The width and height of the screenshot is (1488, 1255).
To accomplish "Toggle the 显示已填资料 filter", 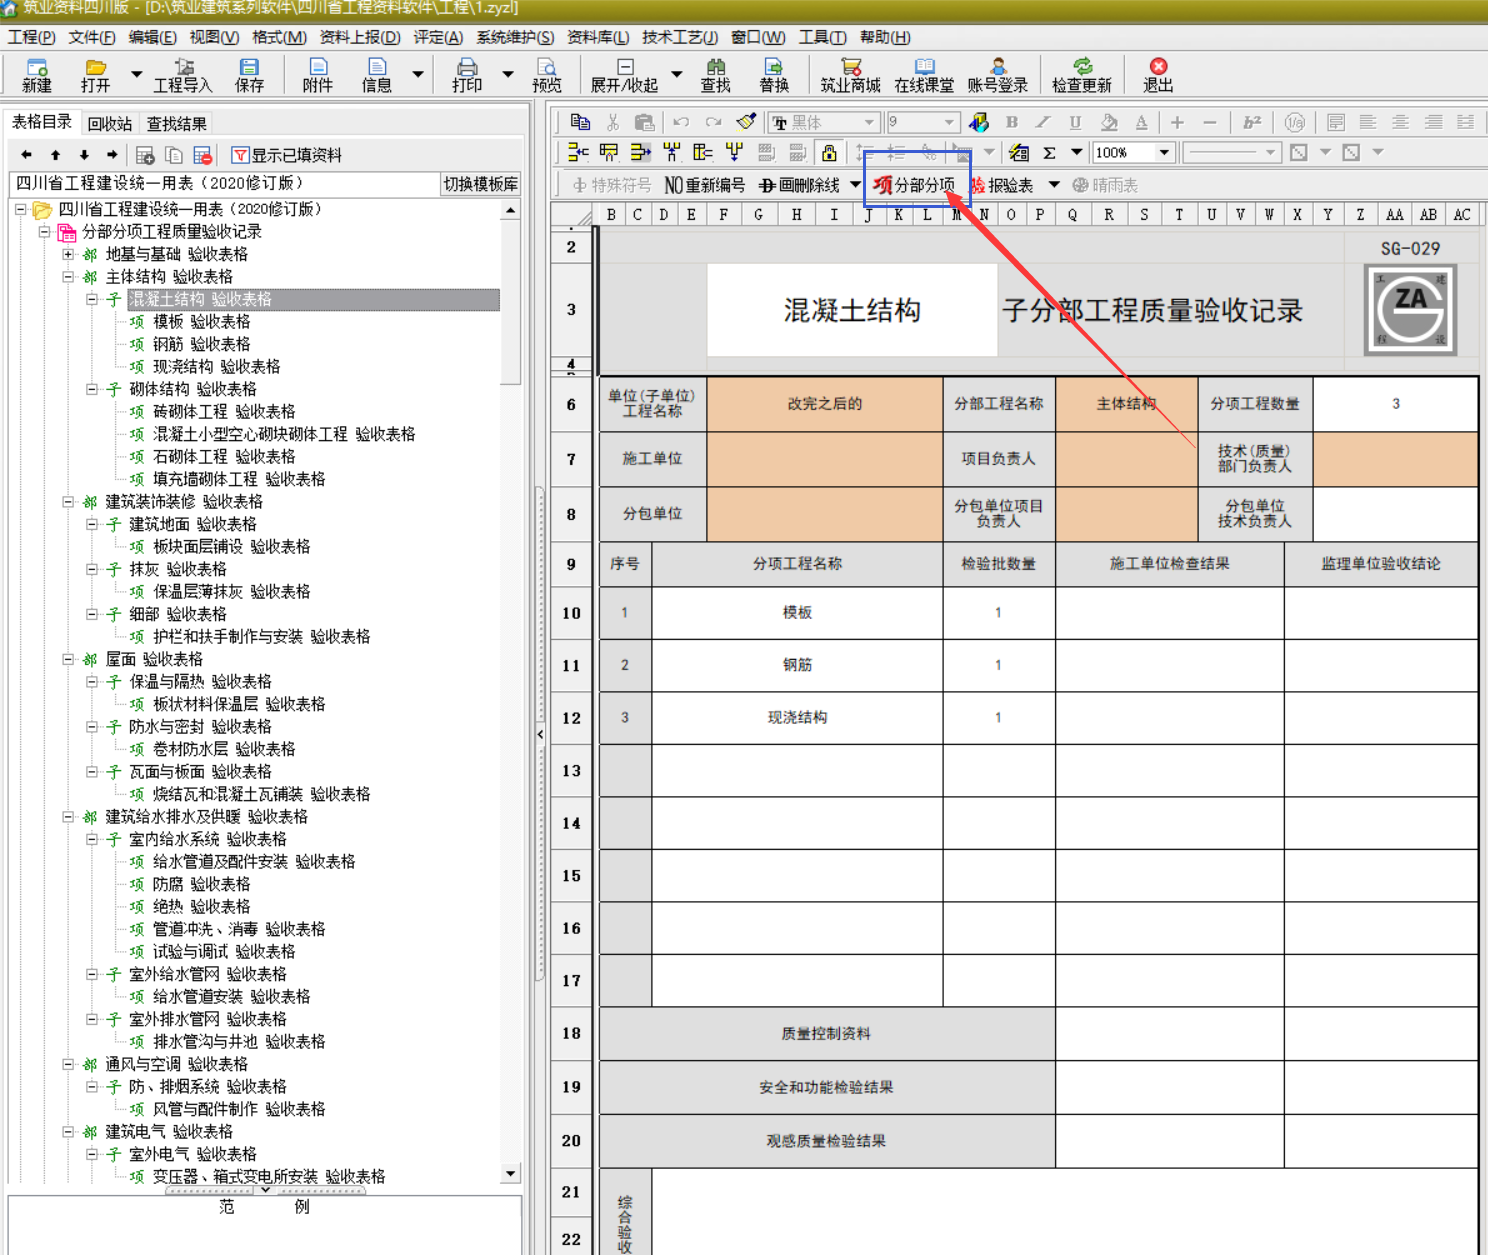I will (287, 155).
